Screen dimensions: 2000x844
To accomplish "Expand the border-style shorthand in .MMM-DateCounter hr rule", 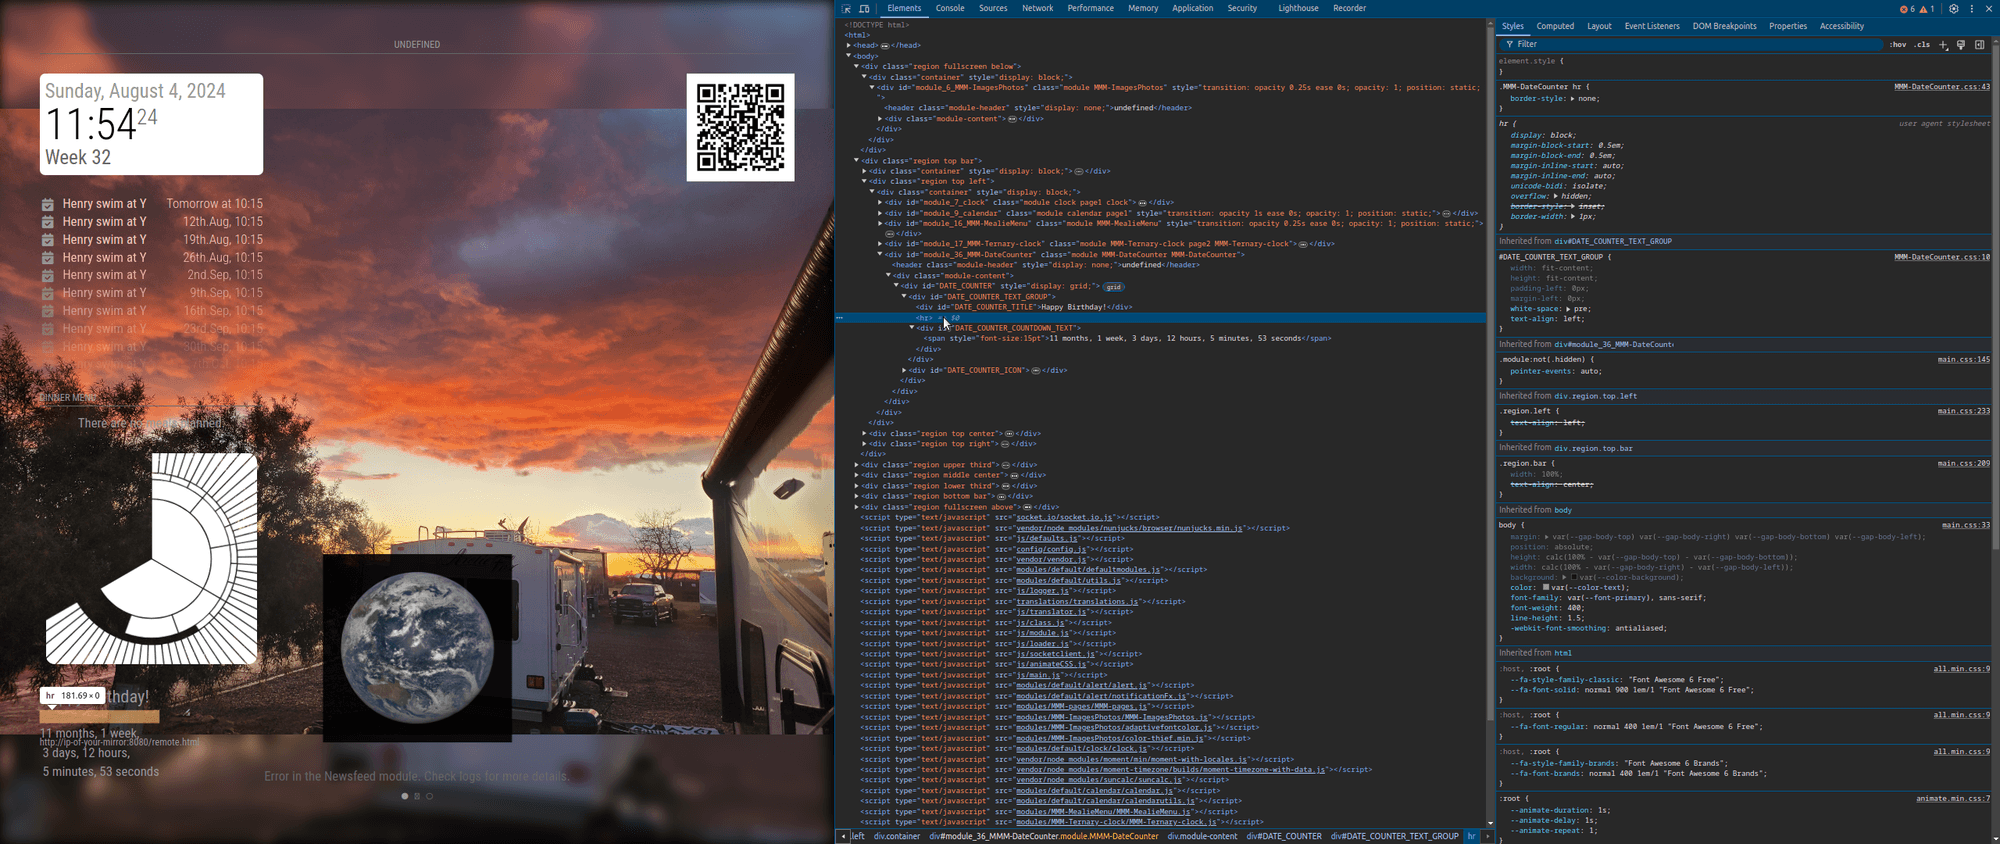I will coord(1572,99).
